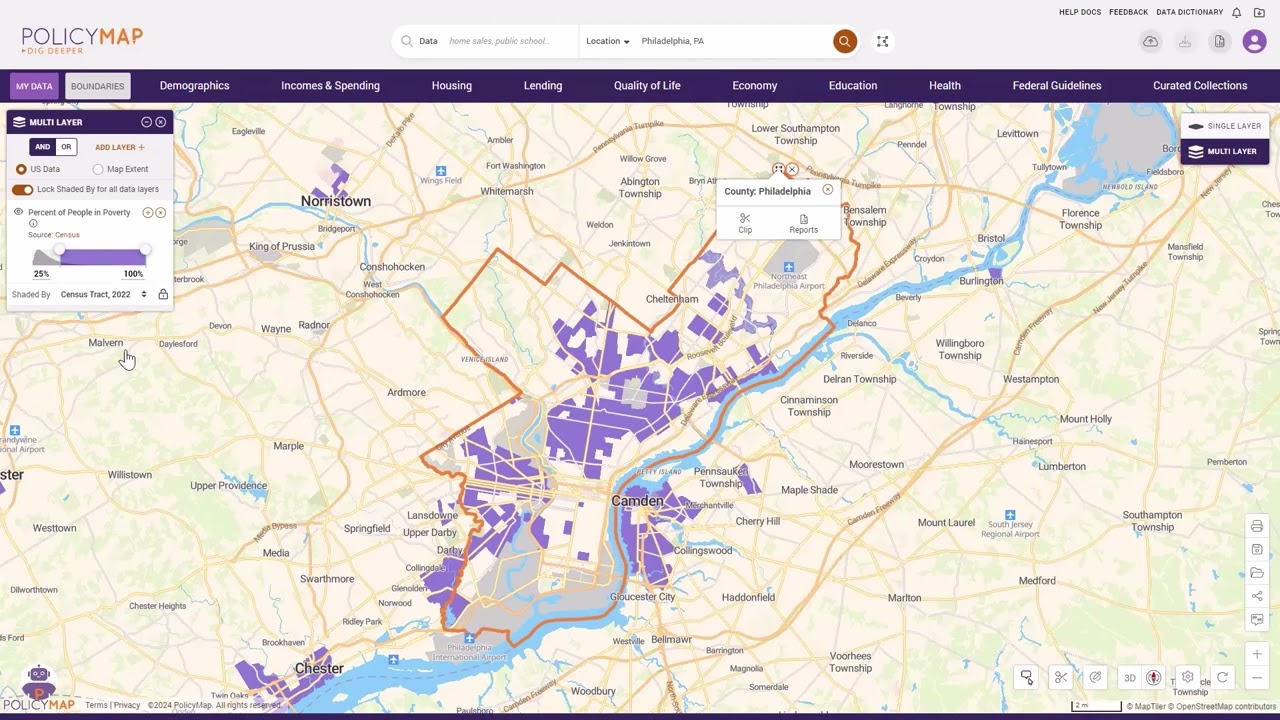This screenshot has width=1280, height=720.
Task: Click the Census source link
Action: [67, 235]
